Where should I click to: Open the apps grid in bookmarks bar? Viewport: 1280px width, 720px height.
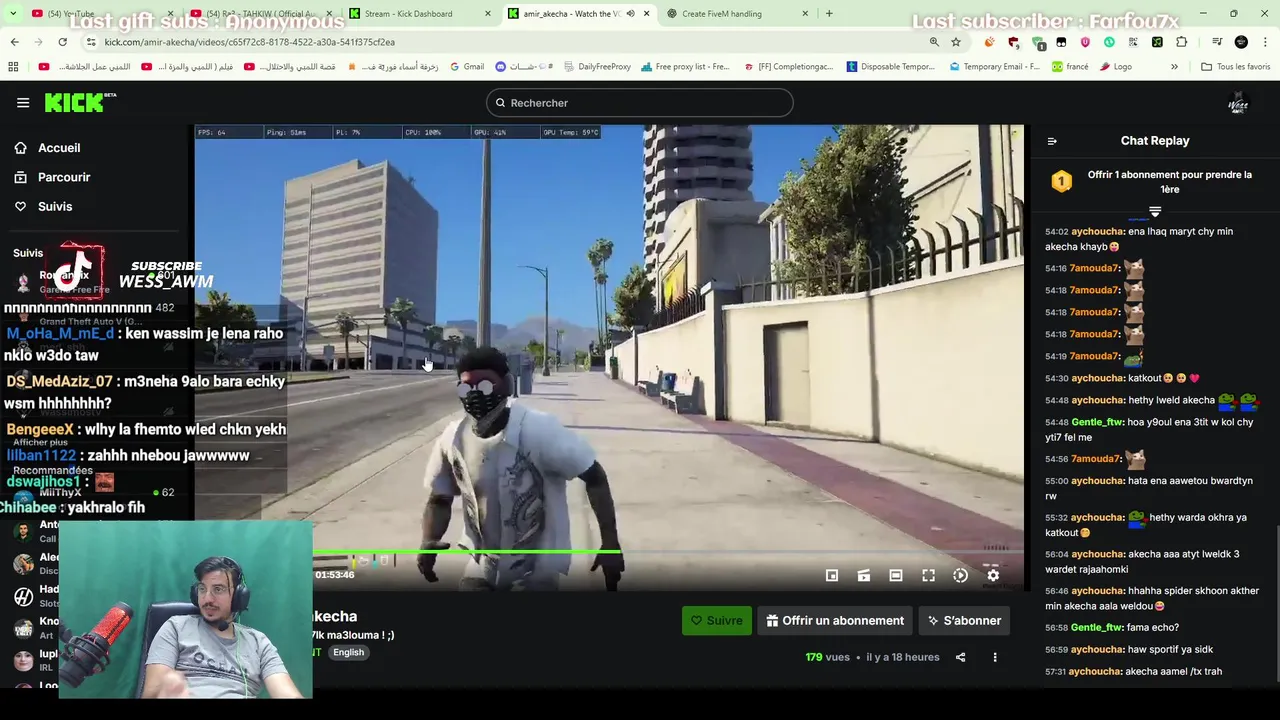coord(13,67)
